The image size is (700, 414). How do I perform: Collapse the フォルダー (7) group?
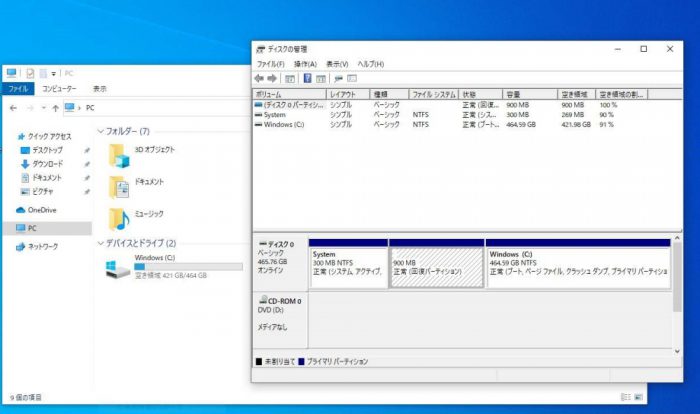100,131
